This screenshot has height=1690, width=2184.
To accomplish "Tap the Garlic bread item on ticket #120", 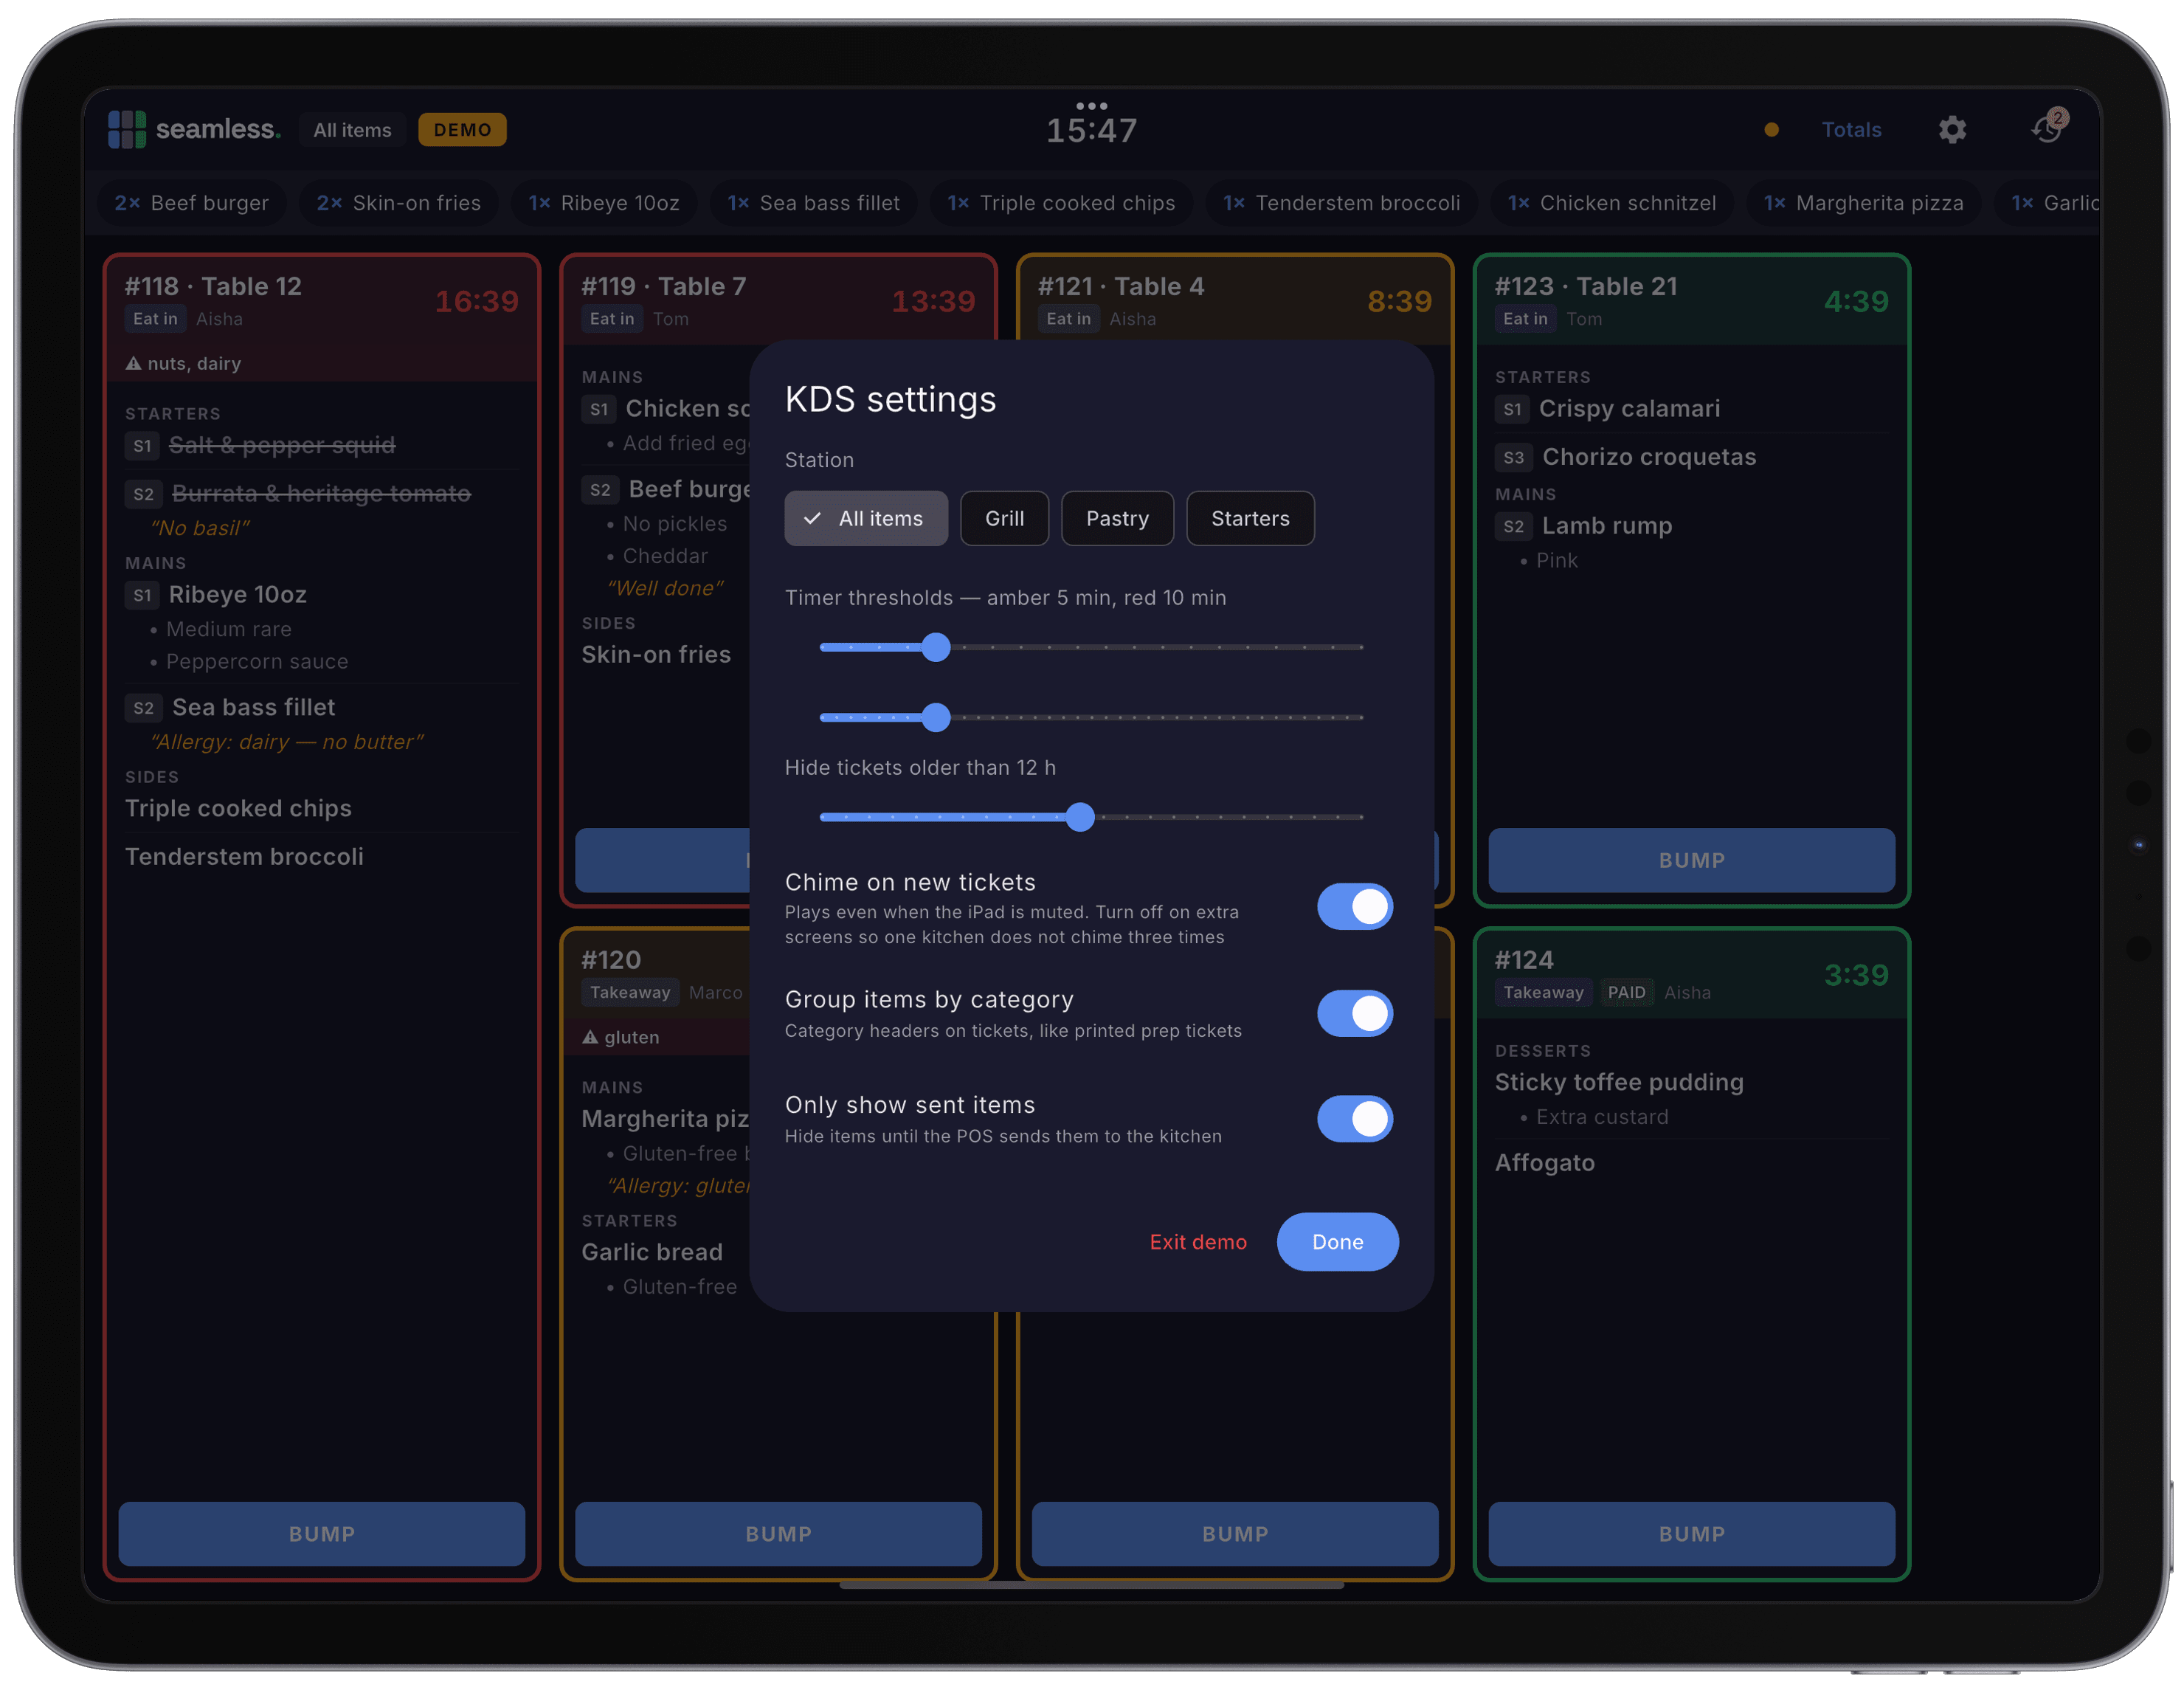I will click(652, 1252).
